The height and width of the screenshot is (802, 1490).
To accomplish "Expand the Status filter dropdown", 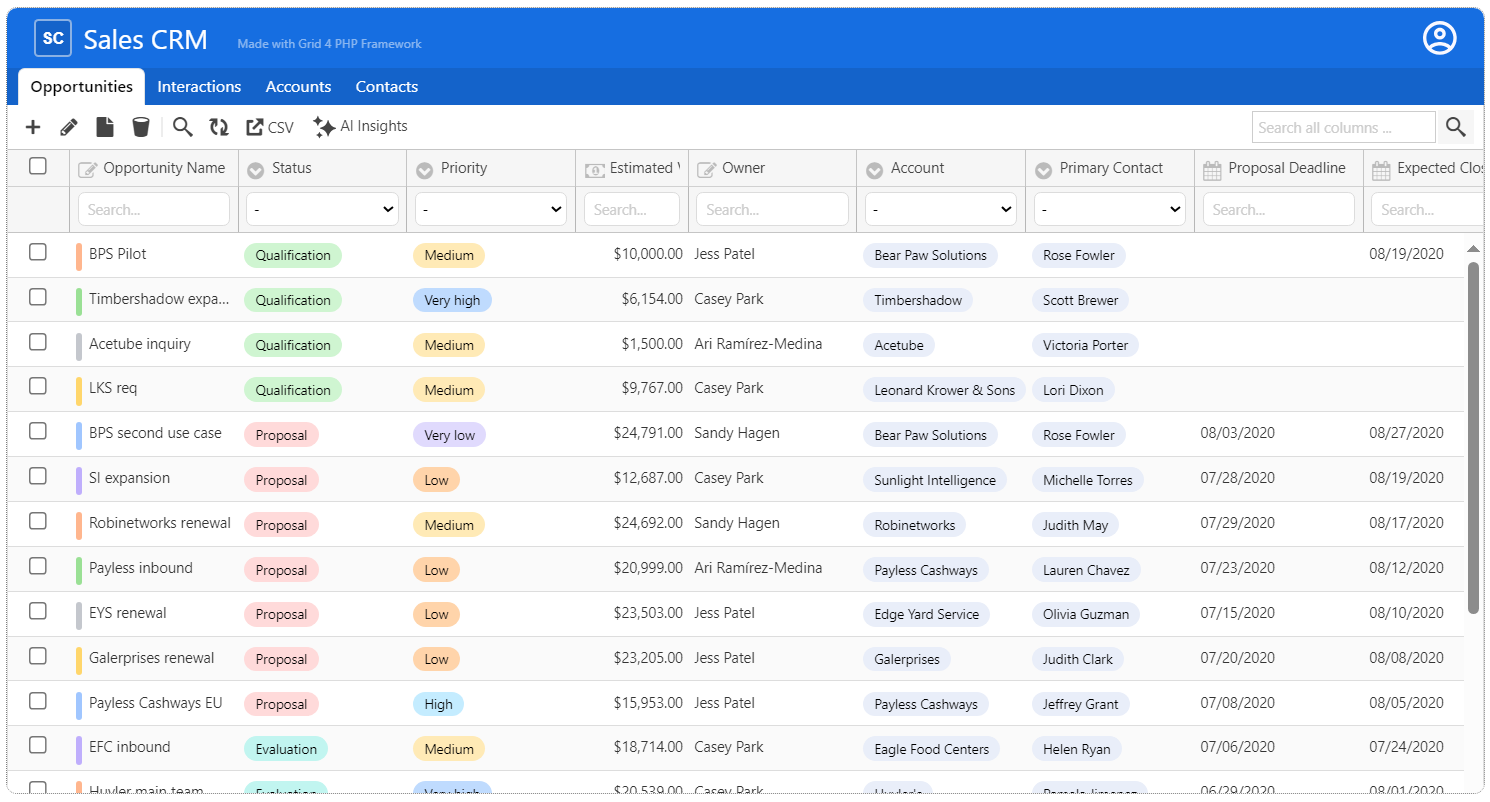I will click(322, 210).
